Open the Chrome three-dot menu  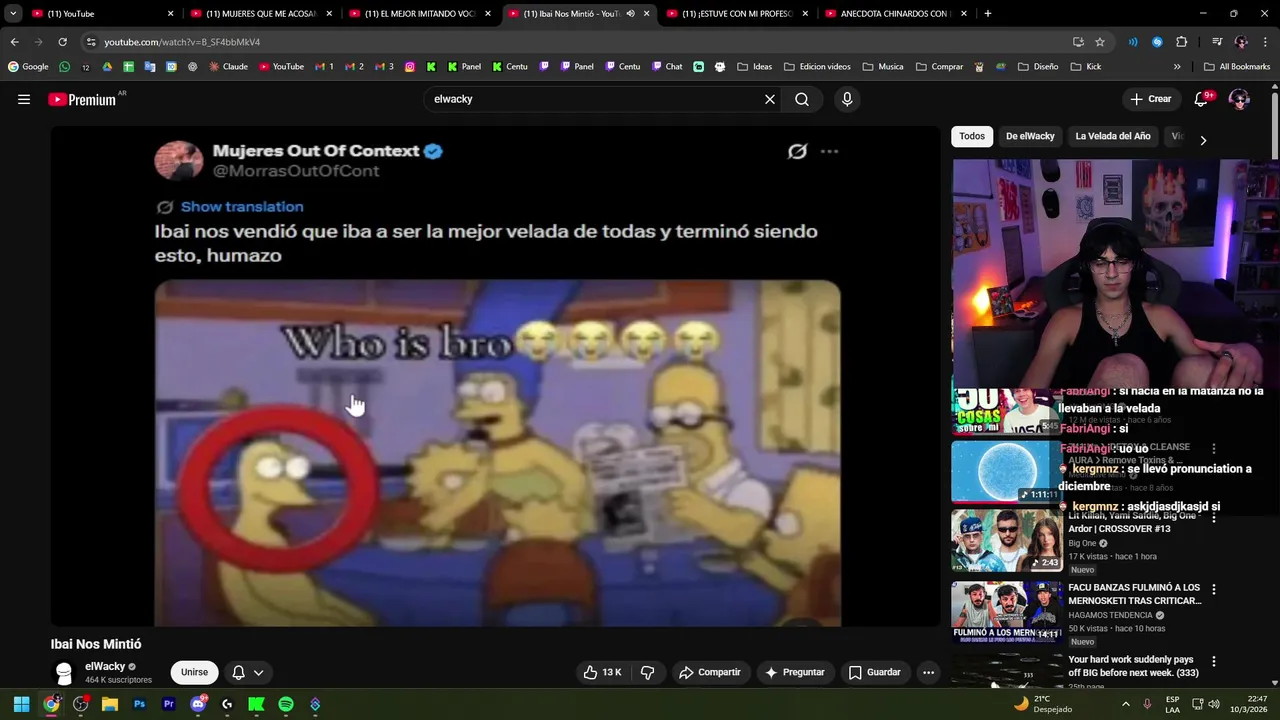point(1265,42)
